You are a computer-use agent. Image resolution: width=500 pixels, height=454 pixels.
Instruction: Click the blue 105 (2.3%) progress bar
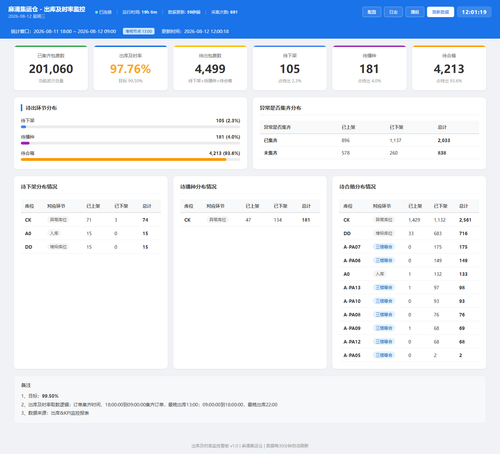click(x=24, y=127)
